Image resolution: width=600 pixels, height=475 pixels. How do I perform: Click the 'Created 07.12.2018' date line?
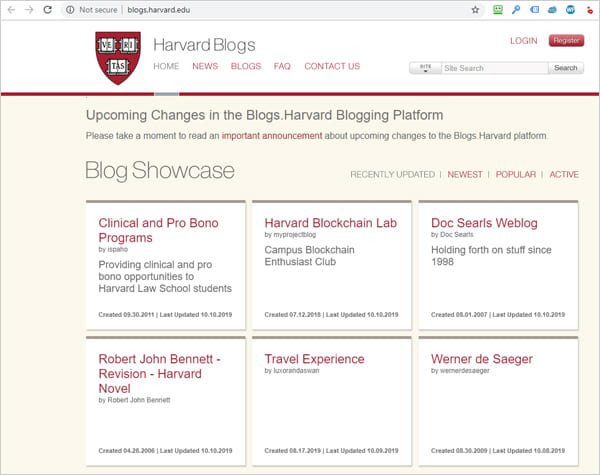331,315
